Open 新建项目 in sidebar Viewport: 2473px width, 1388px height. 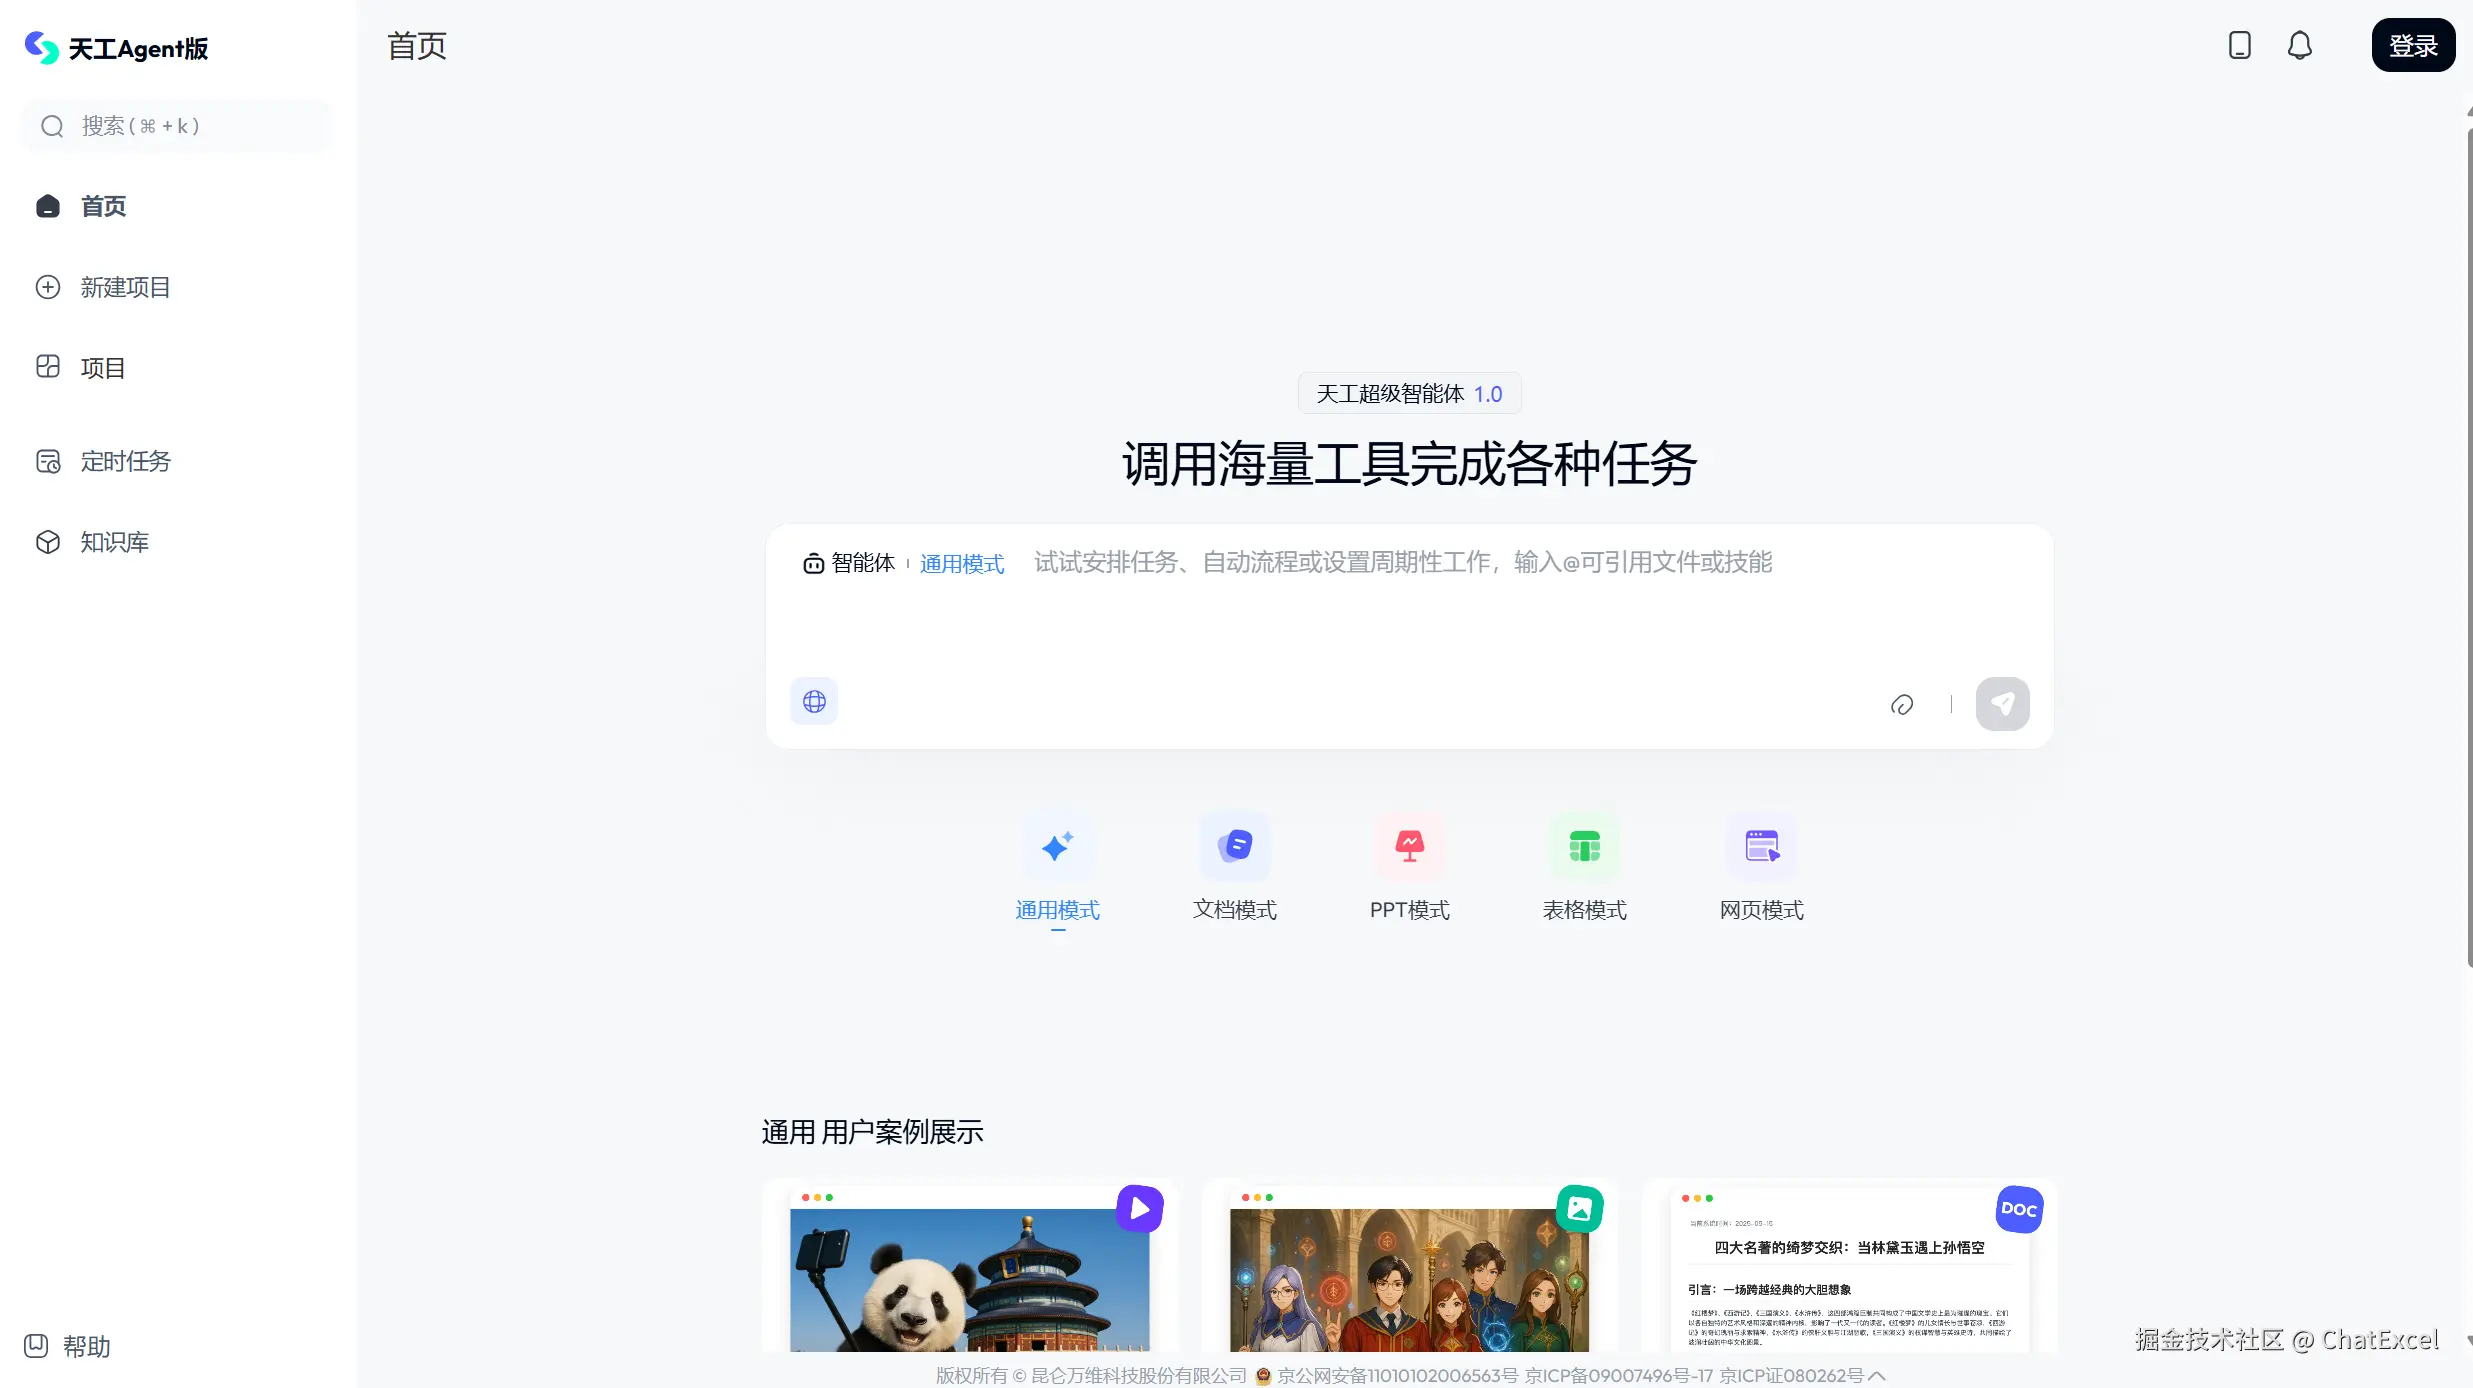click(x=124, y=288)
